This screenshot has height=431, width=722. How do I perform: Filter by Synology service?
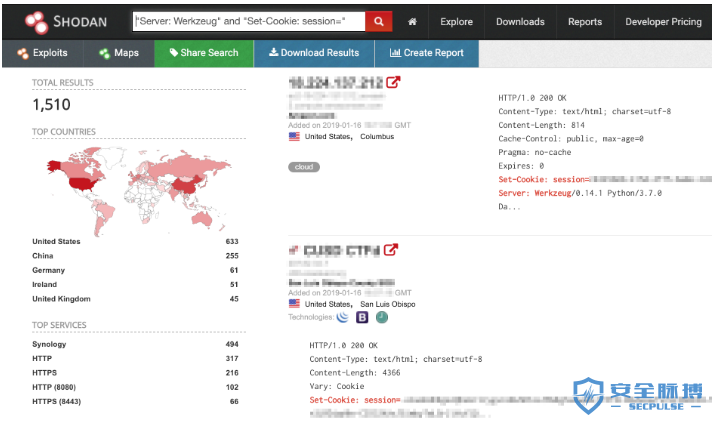pyautogui.click(x=49, y=344)
